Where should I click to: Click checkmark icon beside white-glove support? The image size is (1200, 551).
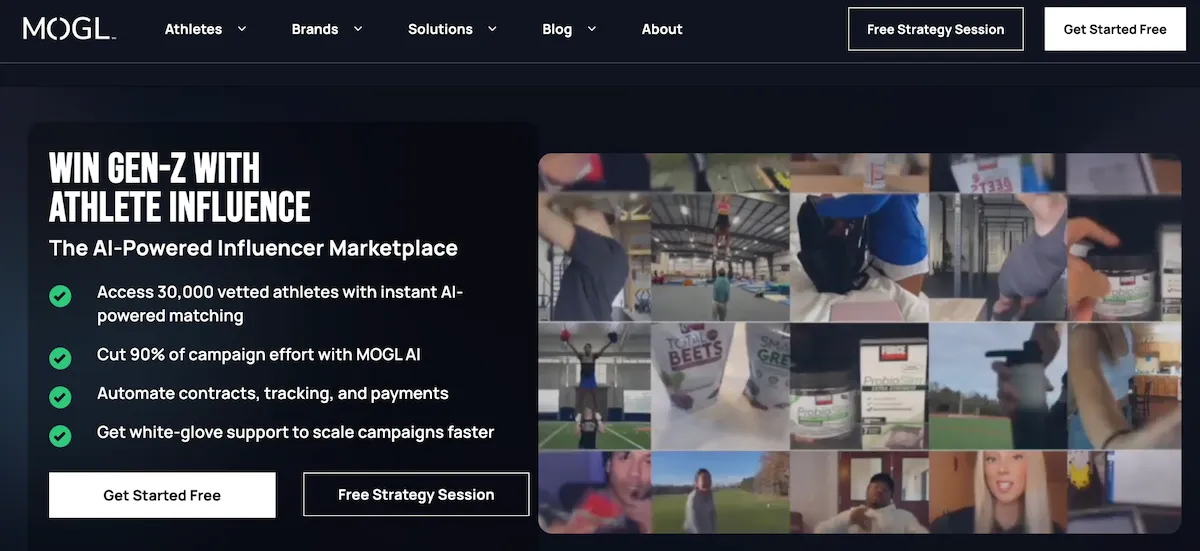[60, 436]
